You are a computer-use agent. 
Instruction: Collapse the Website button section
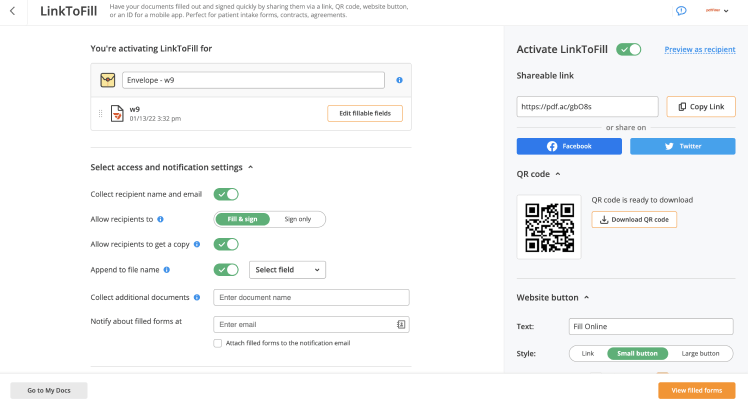586,297
